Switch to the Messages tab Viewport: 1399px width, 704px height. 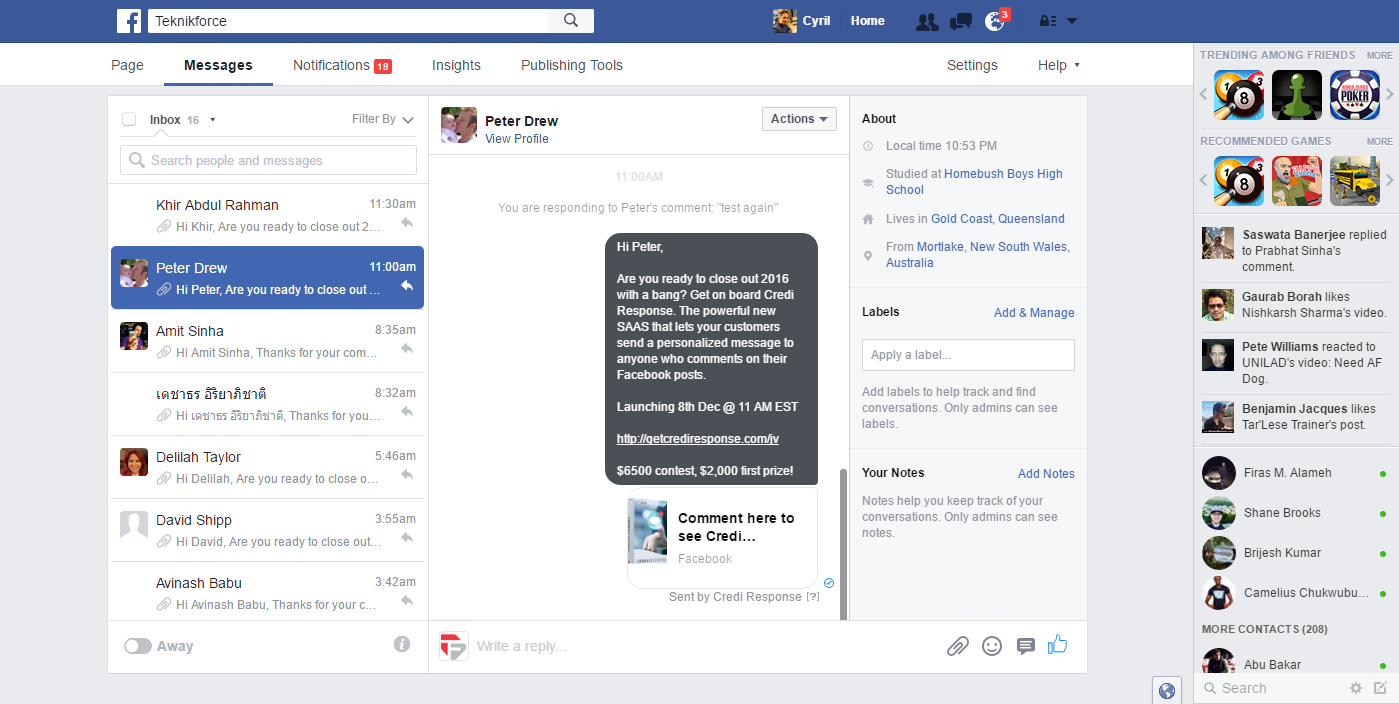218,65
